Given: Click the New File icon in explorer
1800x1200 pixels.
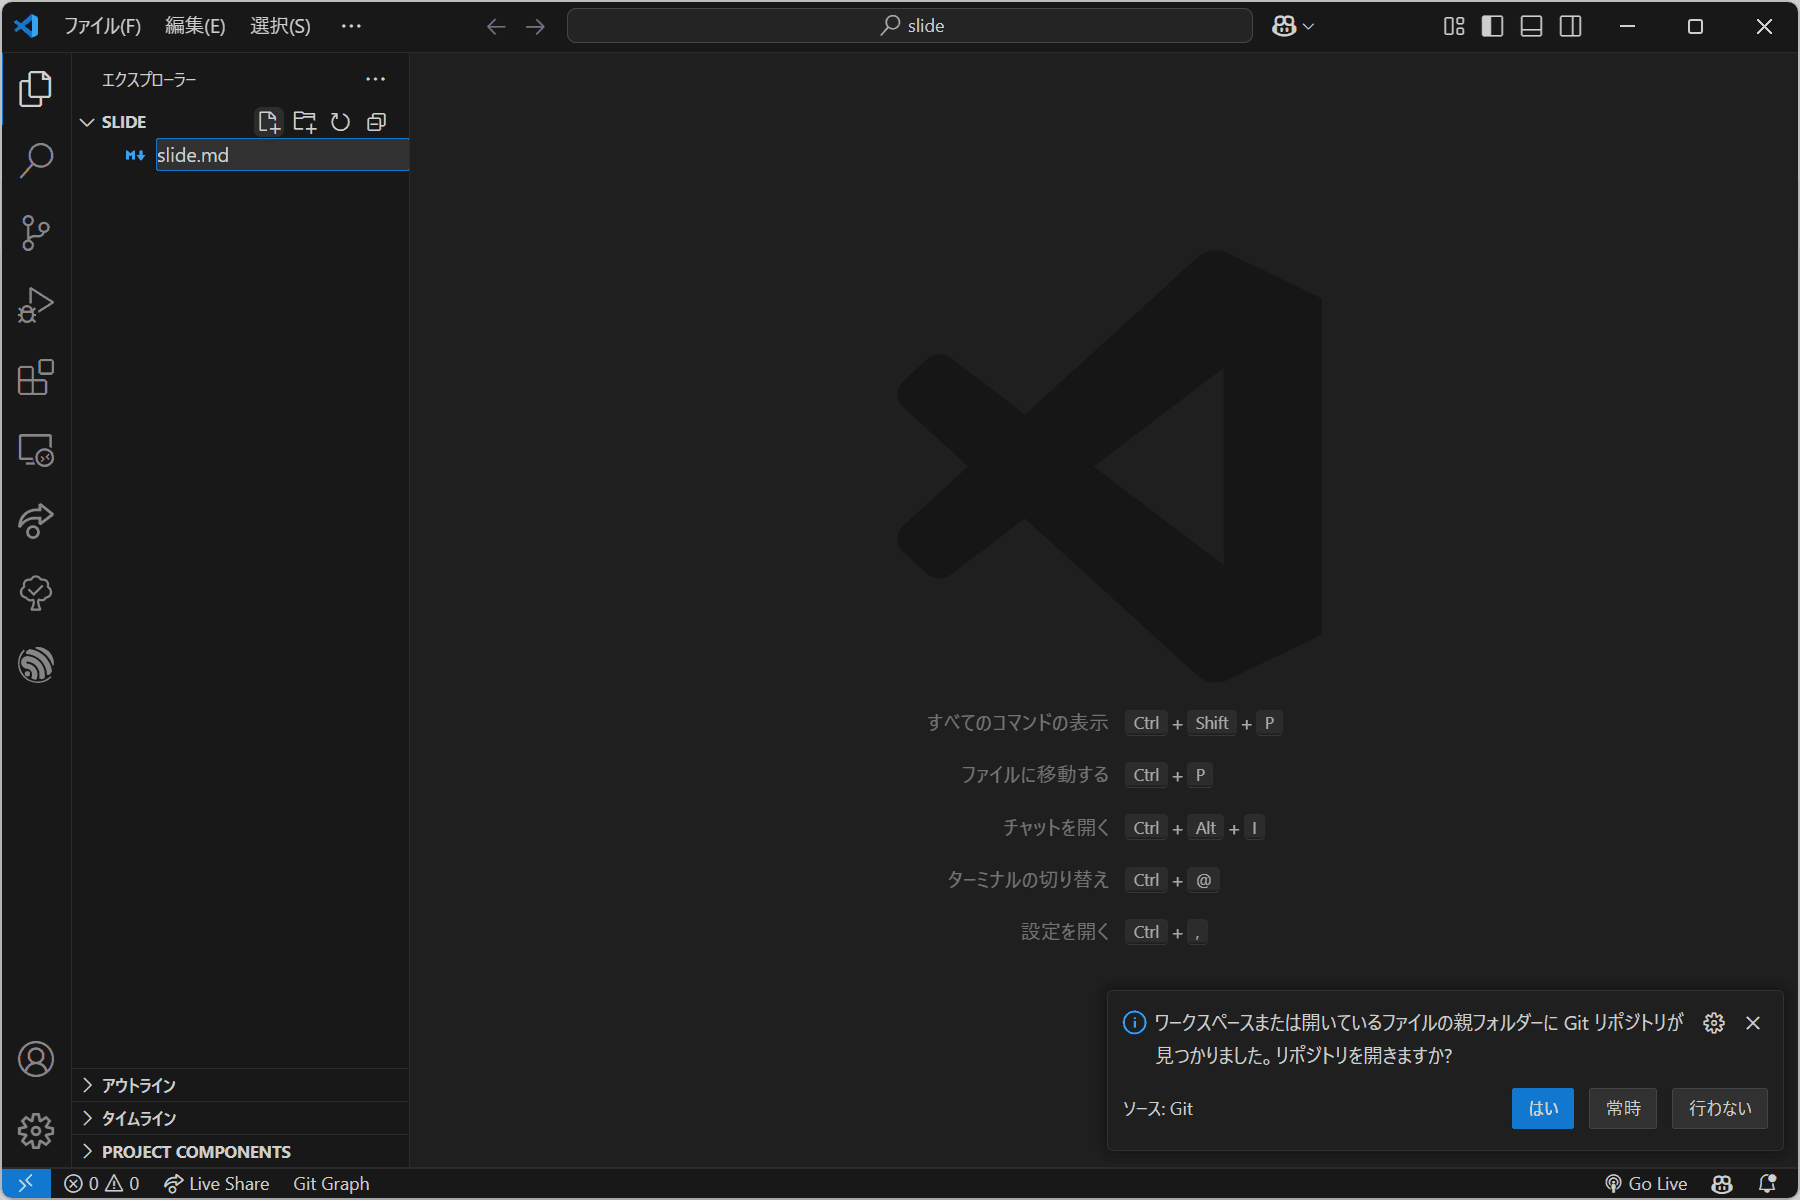Looking at the screenshot, I should point(268,122).
